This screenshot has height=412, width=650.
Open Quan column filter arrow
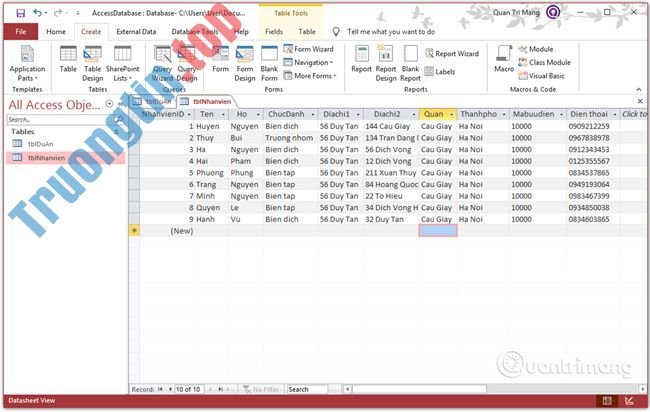point(451,114)
